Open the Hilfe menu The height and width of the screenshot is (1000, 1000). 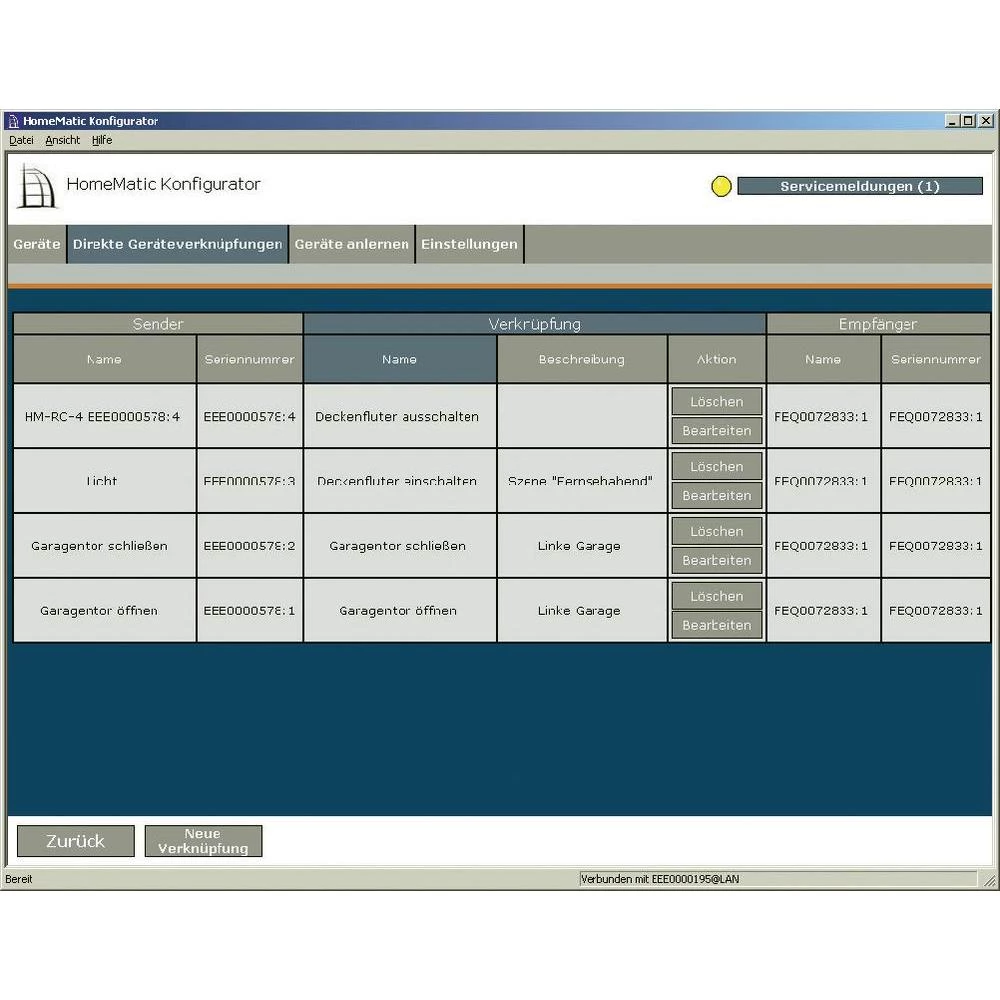pos(102,141)
